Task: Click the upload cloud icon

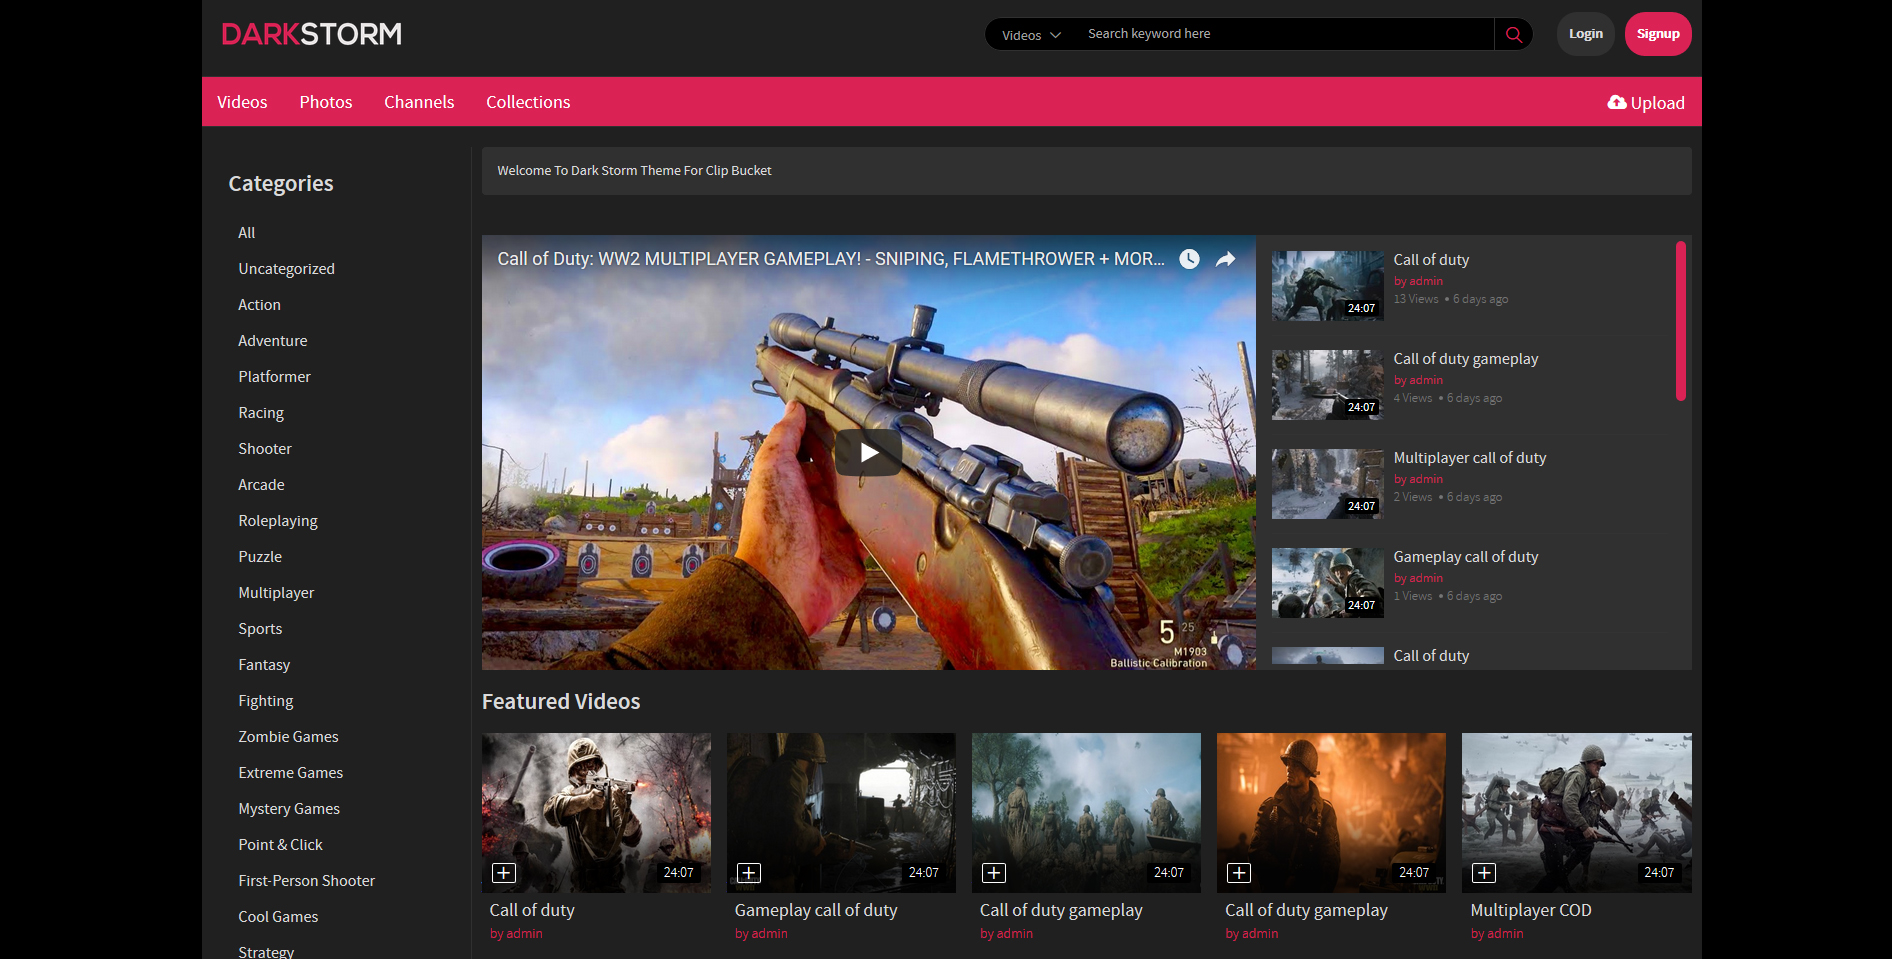Action: [x=1616, y=102]
